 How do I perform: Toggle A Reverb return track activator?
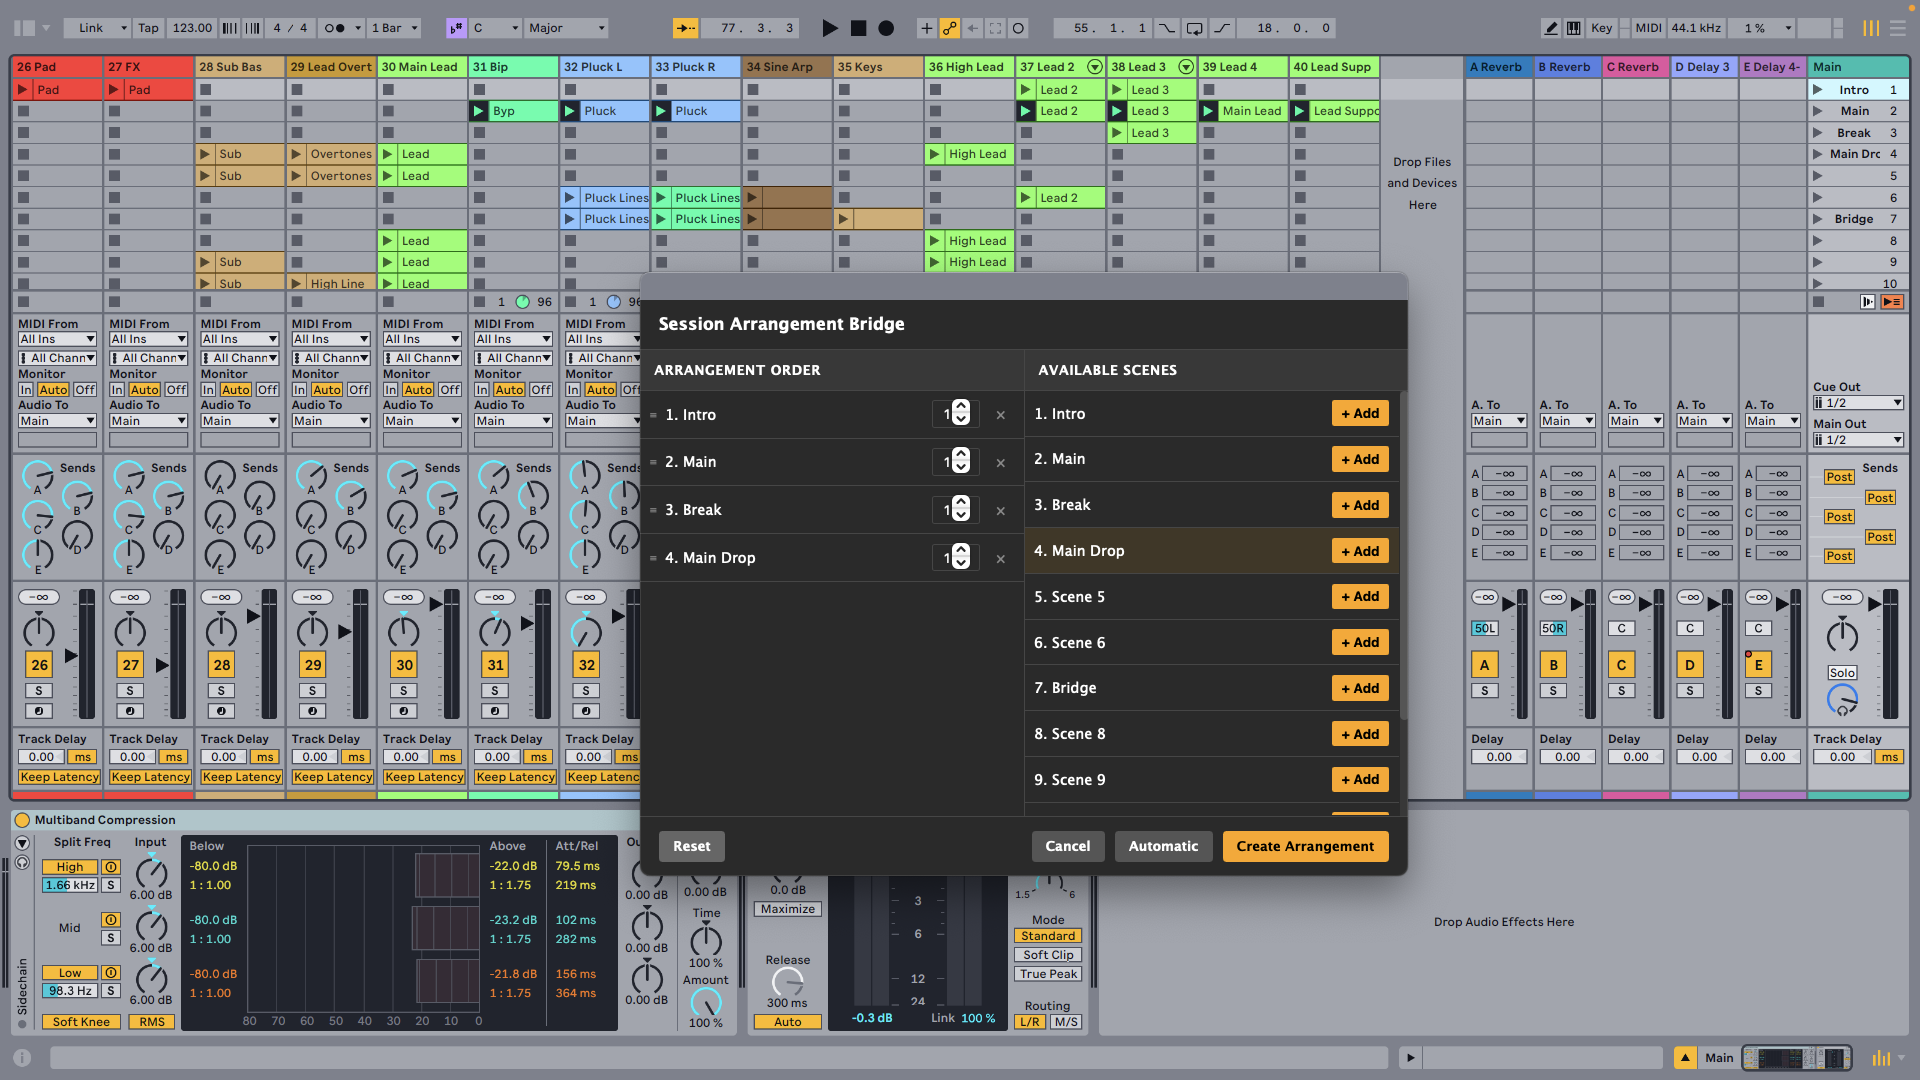(x=1484, y=665)
